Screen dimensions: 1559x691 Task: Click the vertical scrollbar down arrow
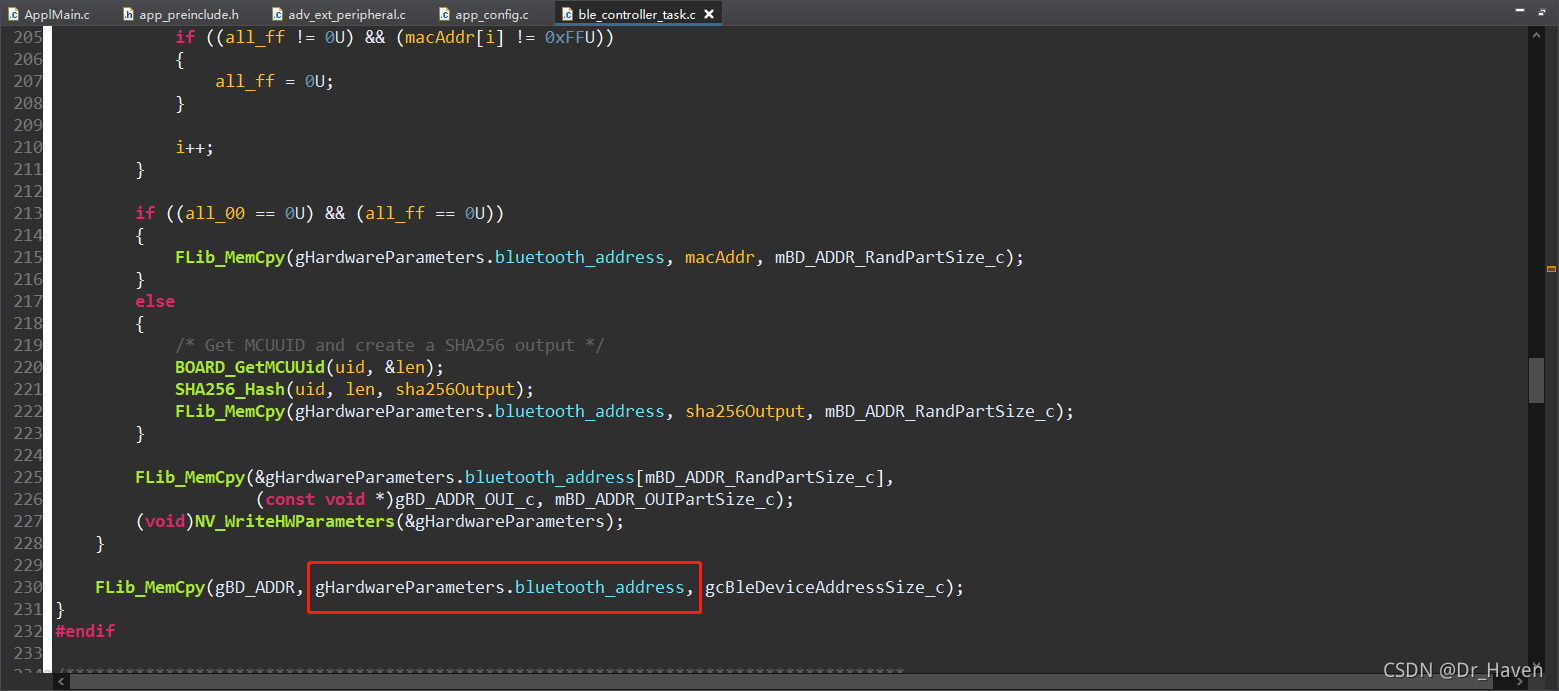1537,664
